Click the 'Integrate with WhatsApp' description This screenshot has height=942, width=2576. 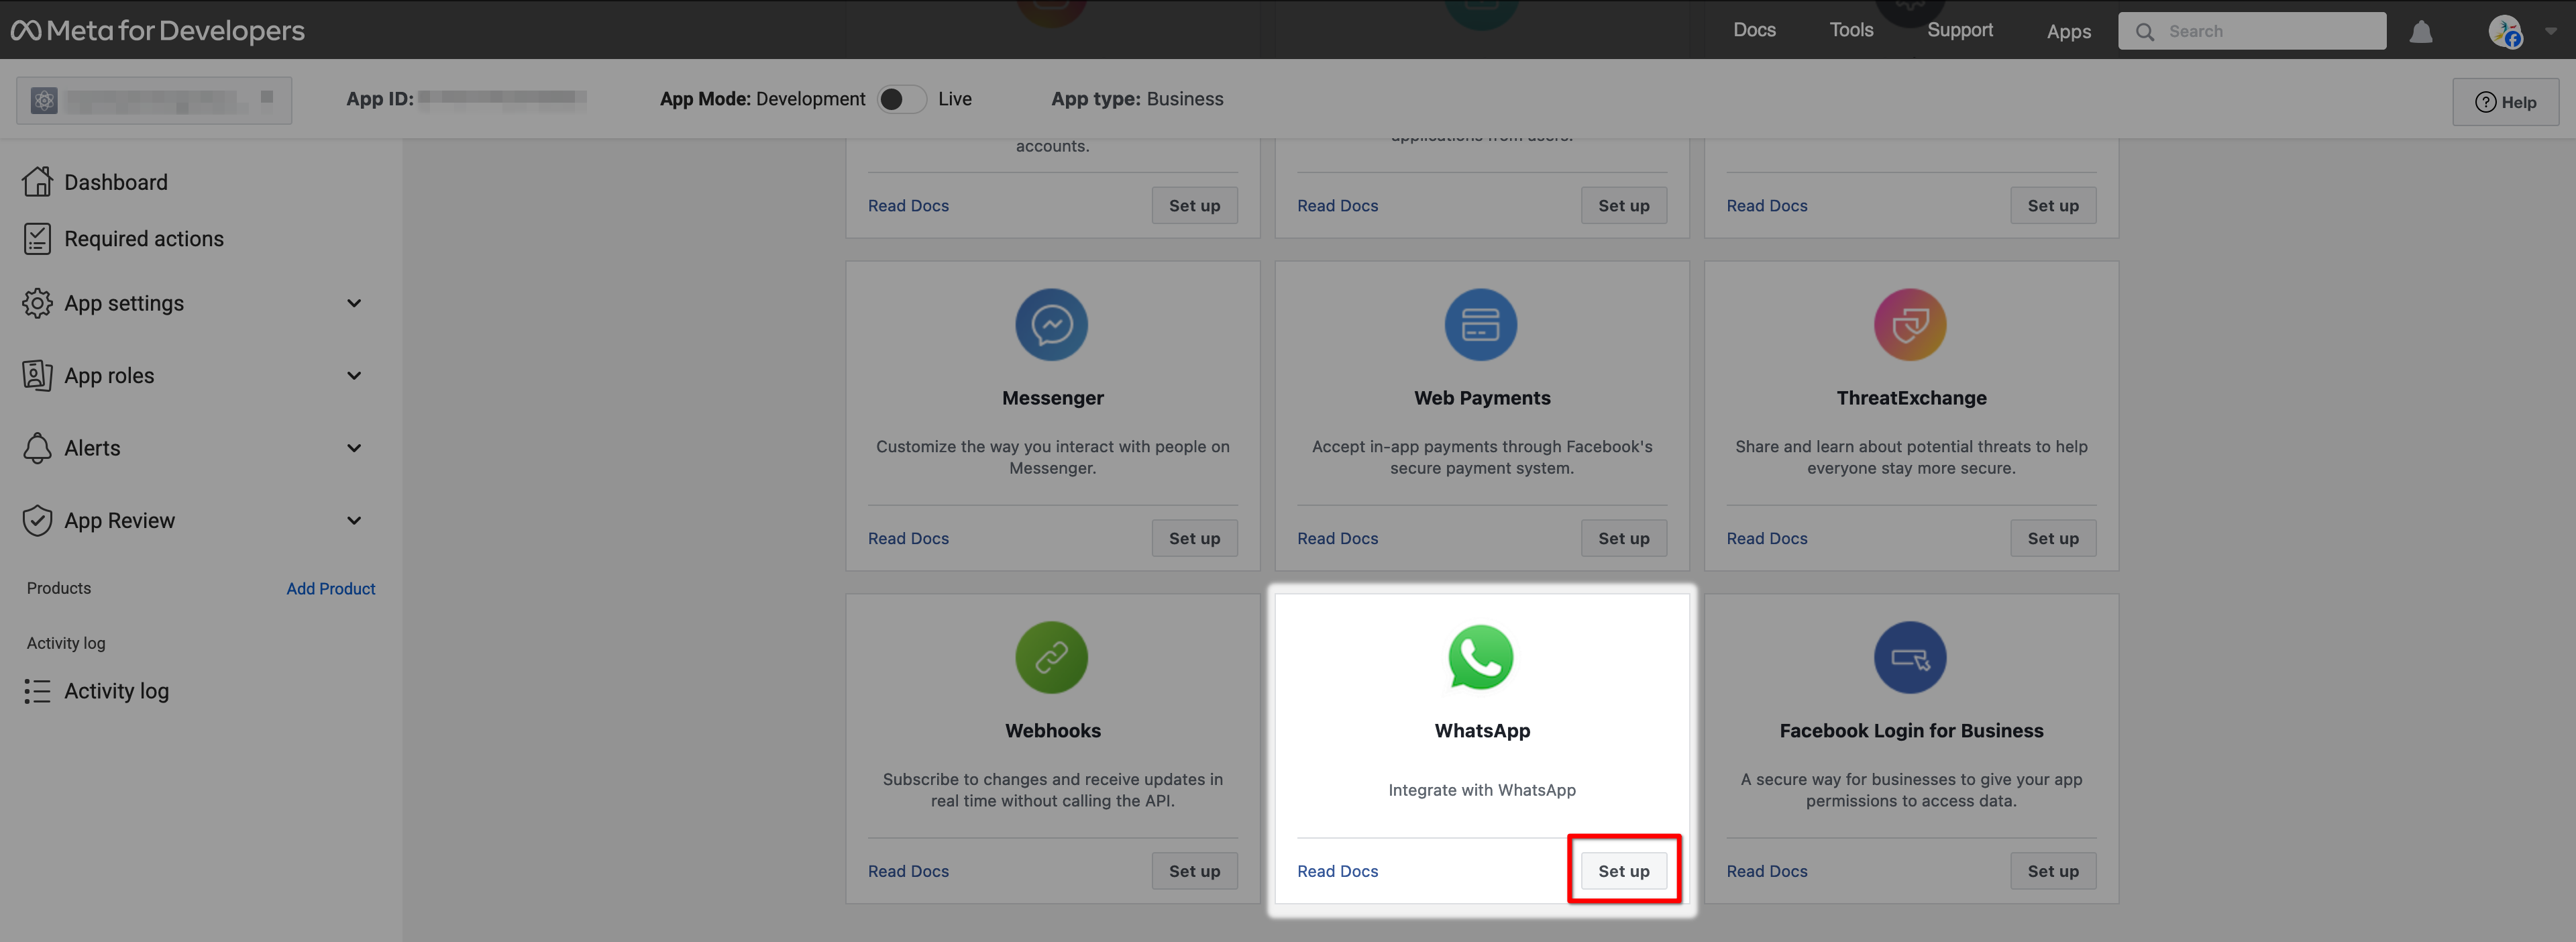coord(1481,790)
